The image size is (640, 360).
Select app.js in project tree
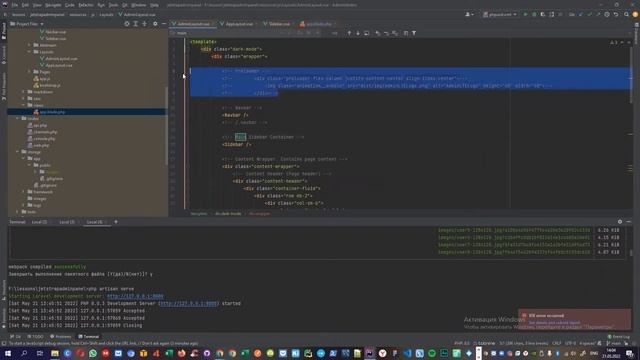tap(42, 79)
